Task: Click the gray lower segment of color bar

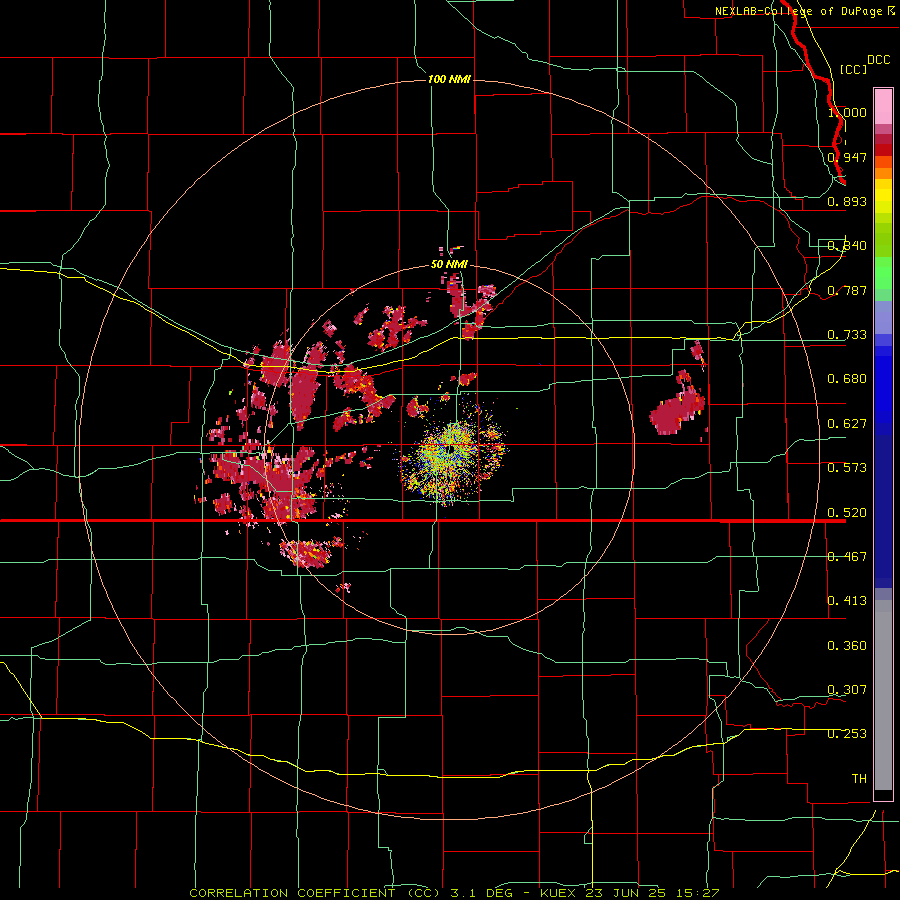Action: tap(883, 695)
